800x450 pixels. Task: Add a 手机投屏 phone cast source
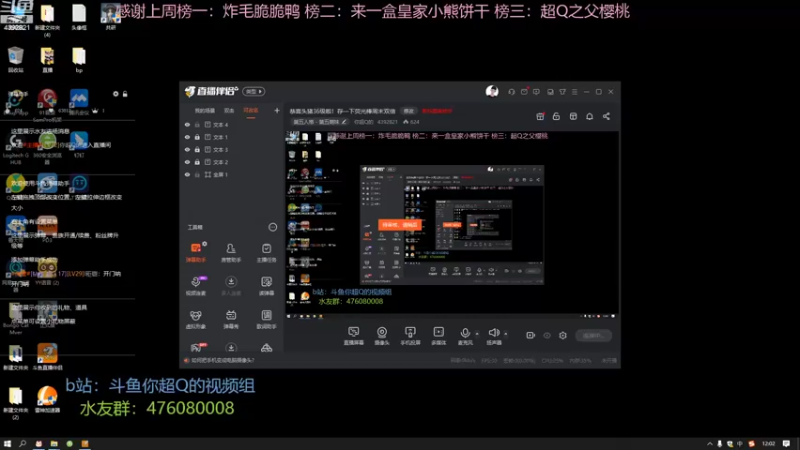click(x=410, y=336)
